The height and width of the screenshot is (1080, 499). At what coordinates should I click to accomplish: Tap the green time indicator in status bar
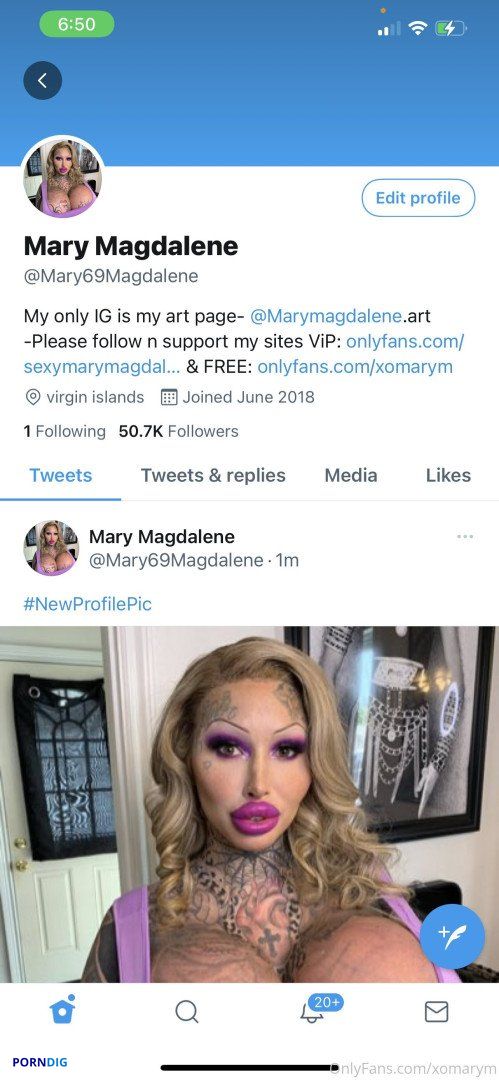coord(77,24)
